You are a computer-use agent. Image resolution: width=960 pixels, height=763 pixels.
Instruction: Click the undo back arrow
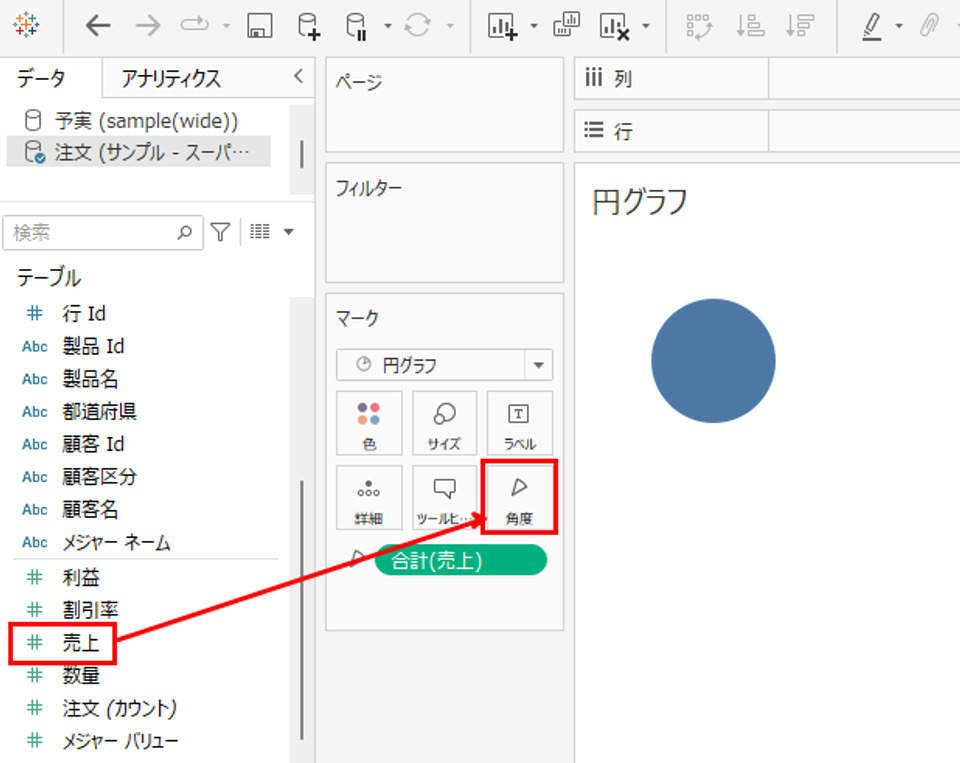98,26
